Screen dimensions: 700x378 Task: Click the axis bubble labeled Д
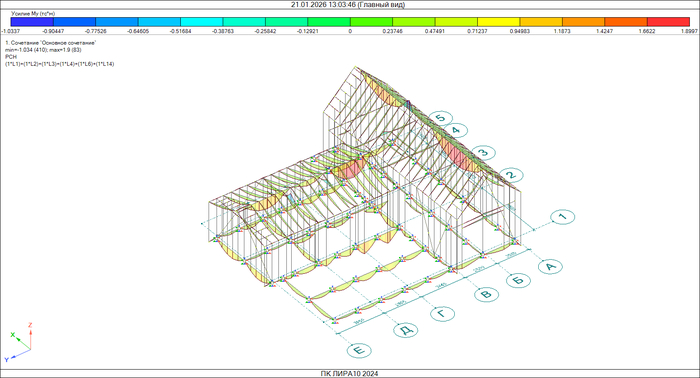tap(406, 330)
